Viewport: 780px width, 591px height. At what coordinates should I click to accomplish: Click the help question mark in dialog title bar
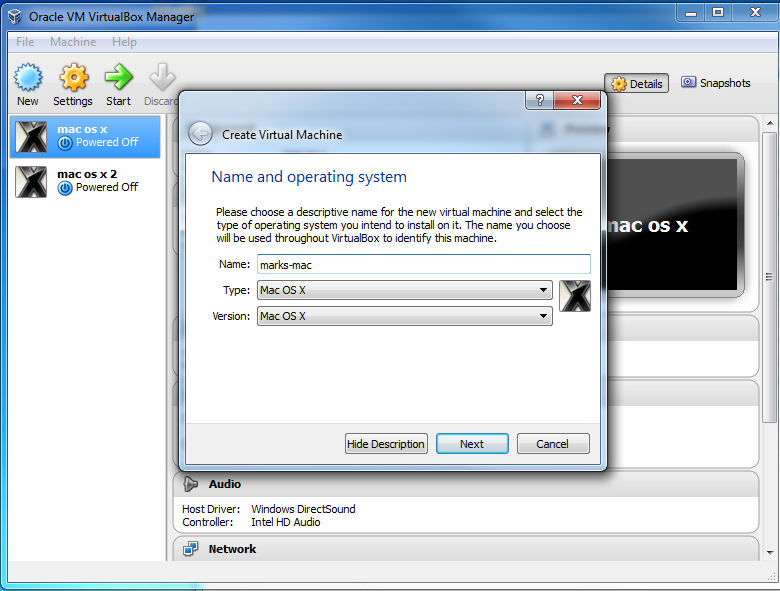(539, 100)
